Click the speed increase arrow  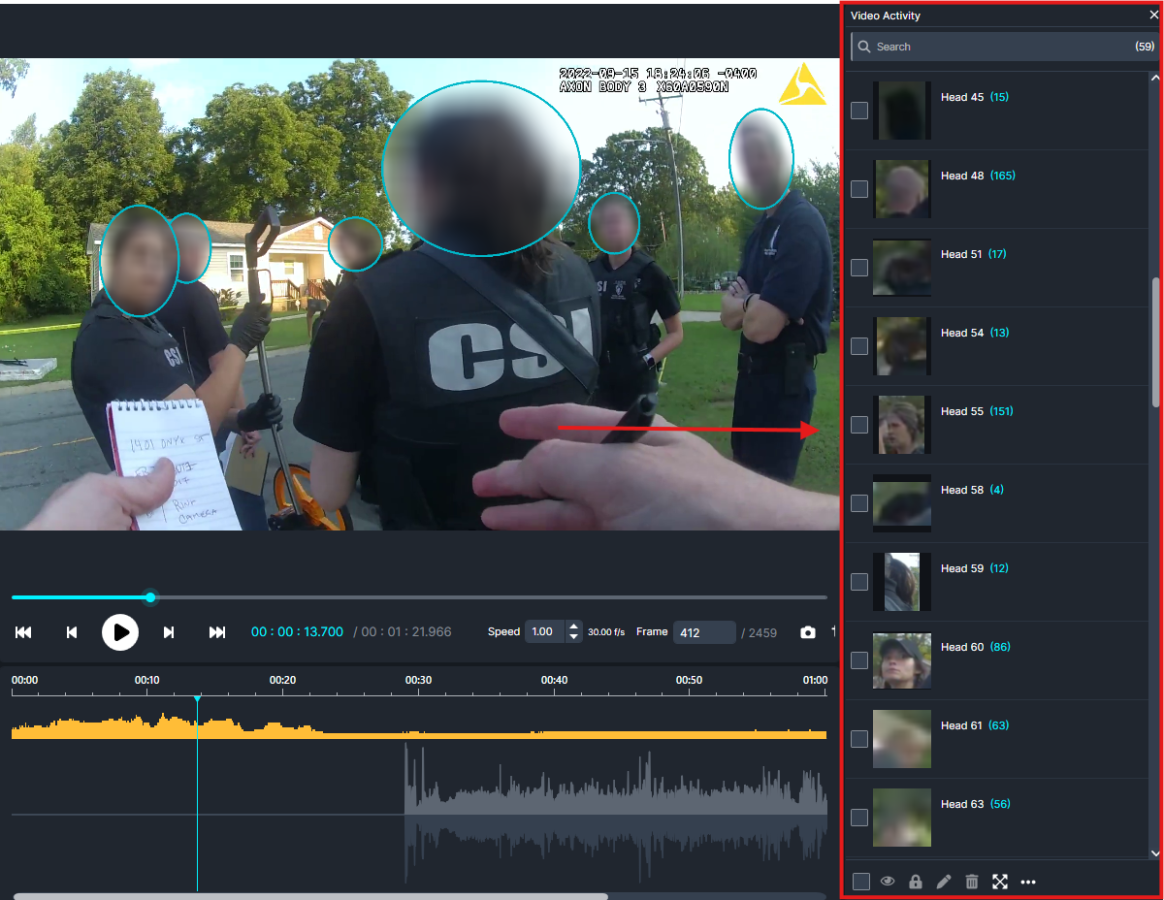[572, 625]
